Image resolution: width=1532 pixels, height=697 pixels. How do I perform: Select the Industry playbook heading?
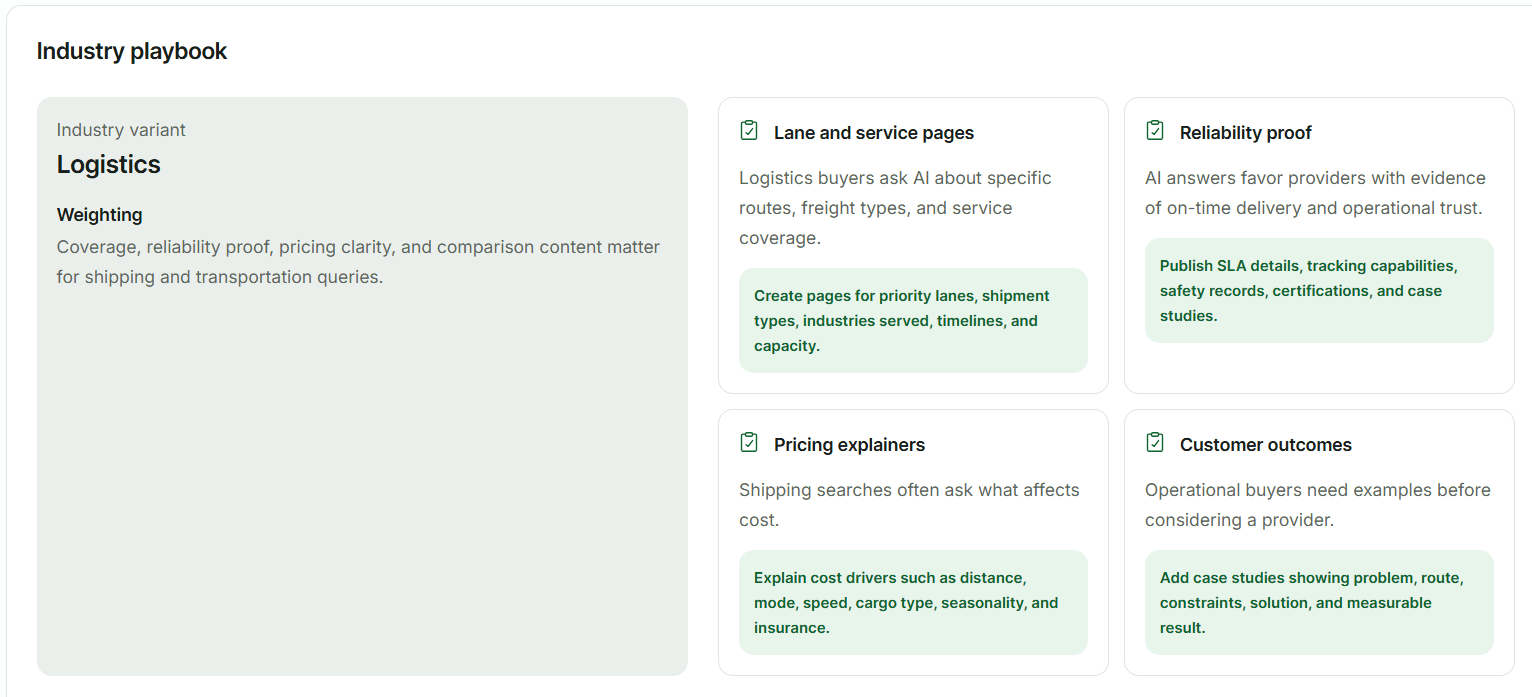[132, 51]
